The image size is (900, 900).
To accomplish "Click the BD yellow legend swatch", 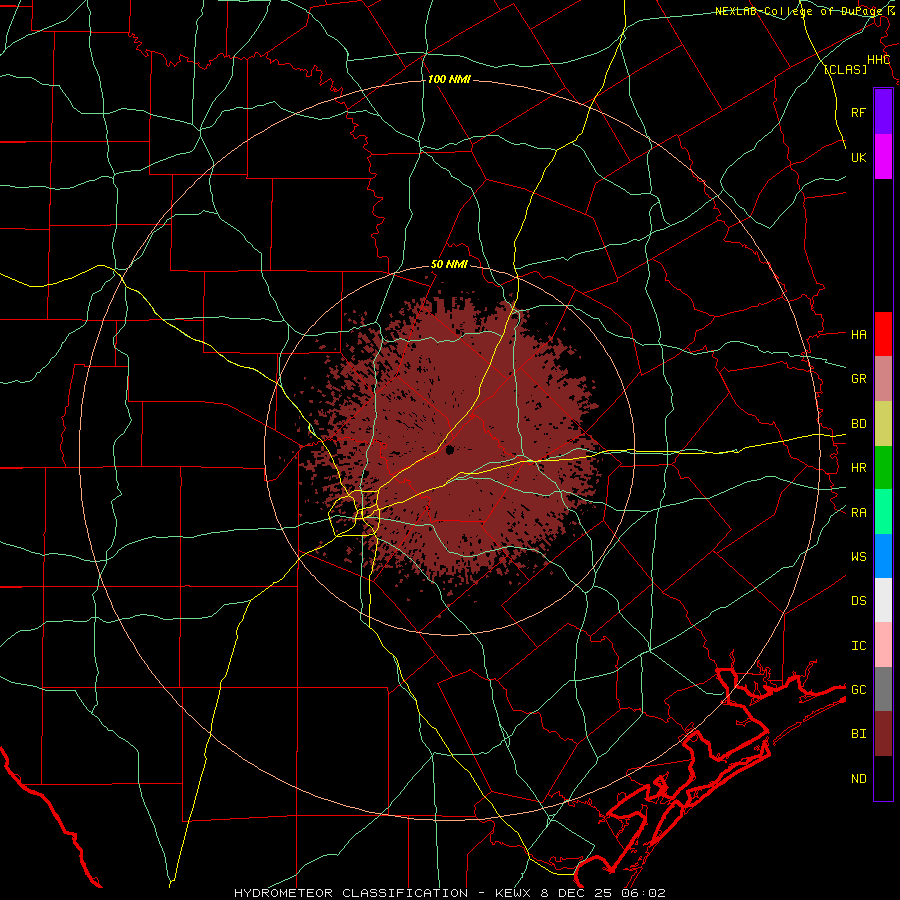I will coord(883,424).
